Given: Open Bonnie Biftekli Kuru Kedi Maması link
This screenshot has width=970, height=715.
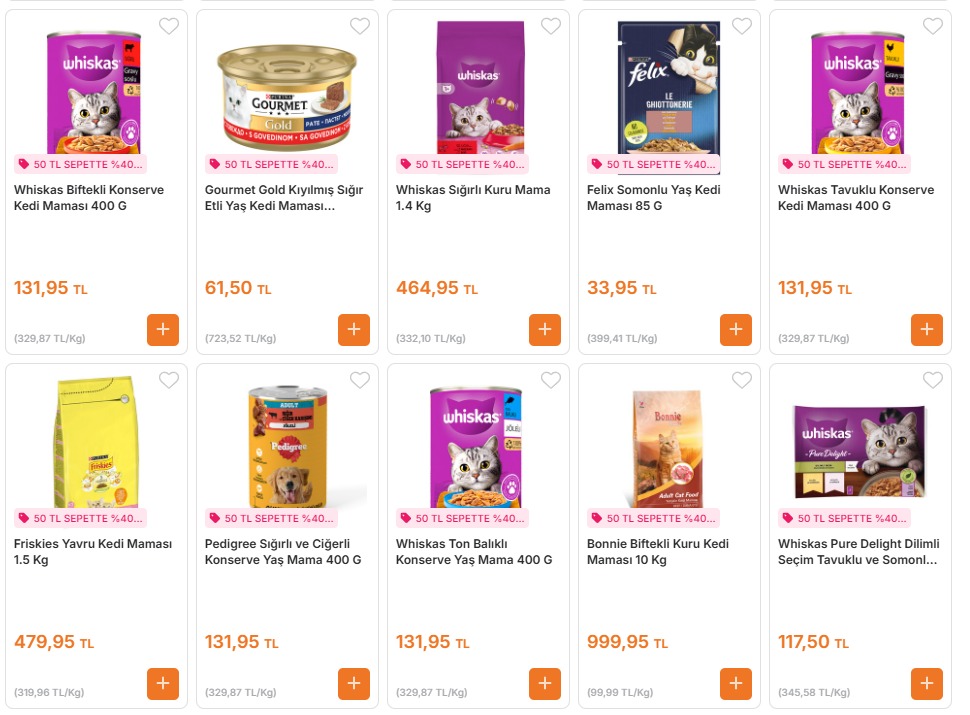Looking at the screenshot, I should pyautogui.click(x=657, y=552).
